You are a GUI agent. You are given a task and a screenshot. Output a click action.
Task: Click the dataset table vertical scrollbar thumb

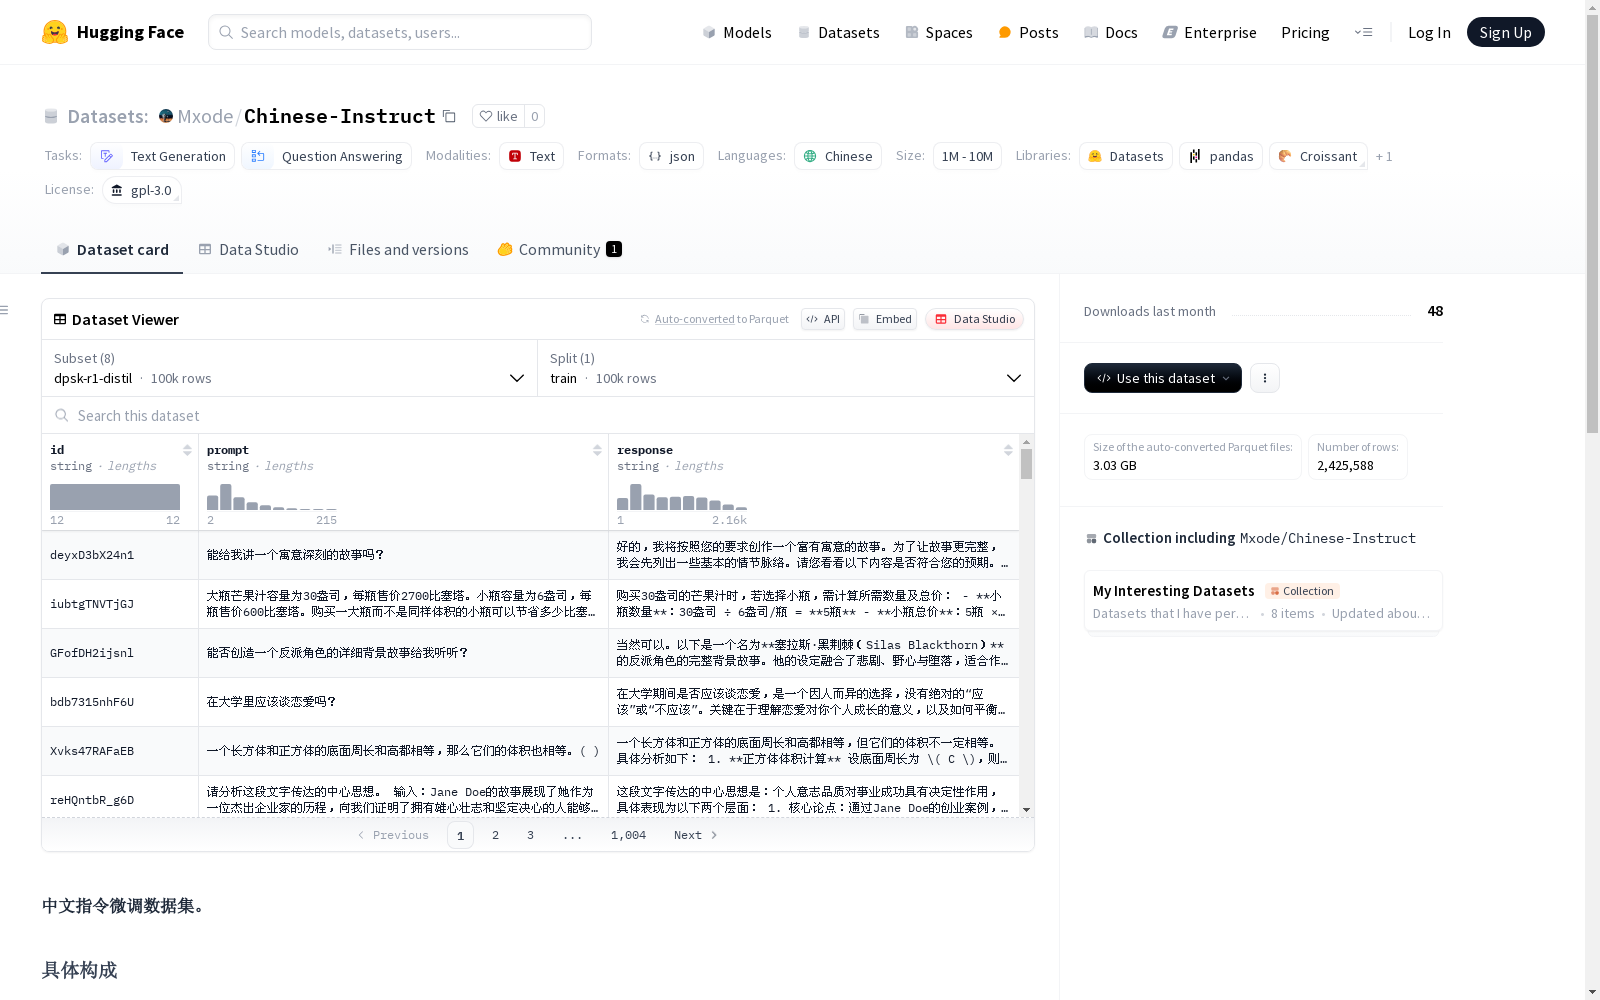[1026, 464]
